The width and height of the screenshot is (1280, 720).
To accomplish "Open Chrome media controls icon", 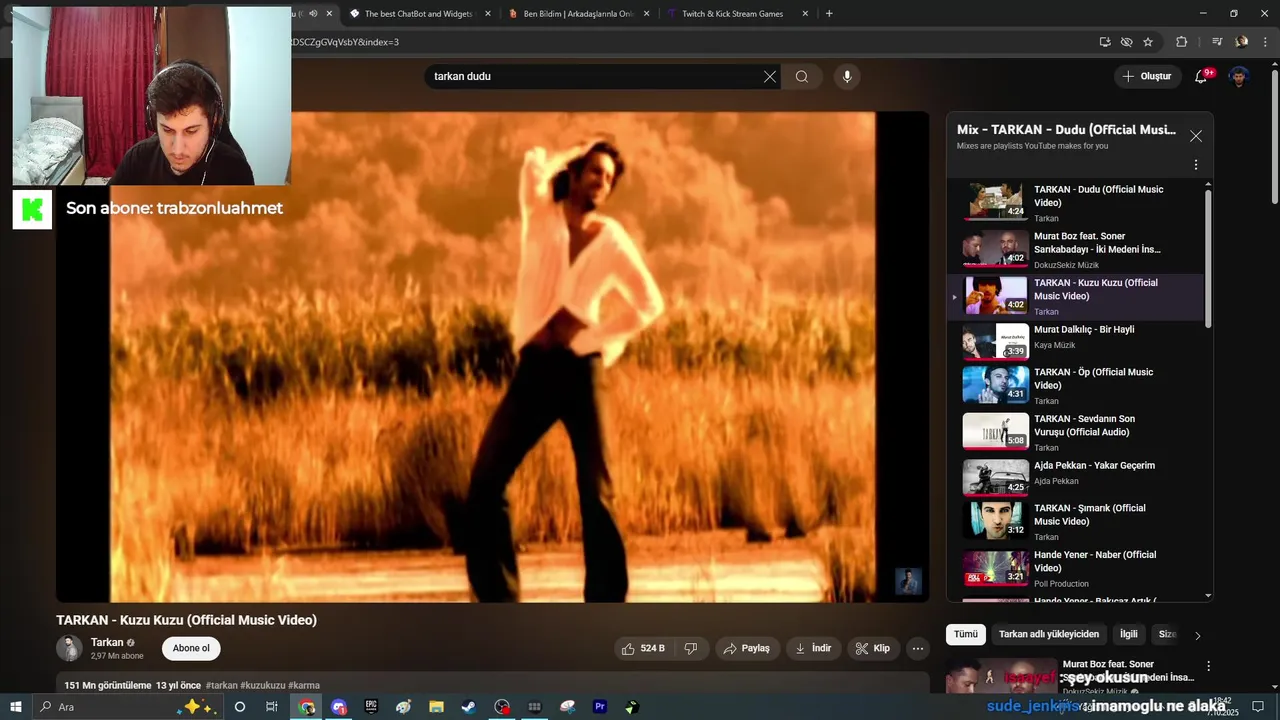I will (1217, 42).
